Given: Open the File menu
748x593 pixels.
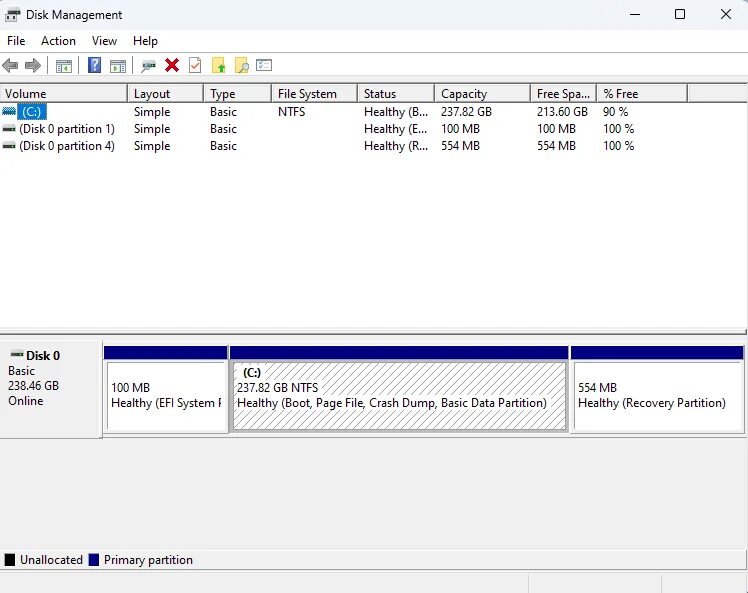Looking at the screenshot, I should (16, 41).
